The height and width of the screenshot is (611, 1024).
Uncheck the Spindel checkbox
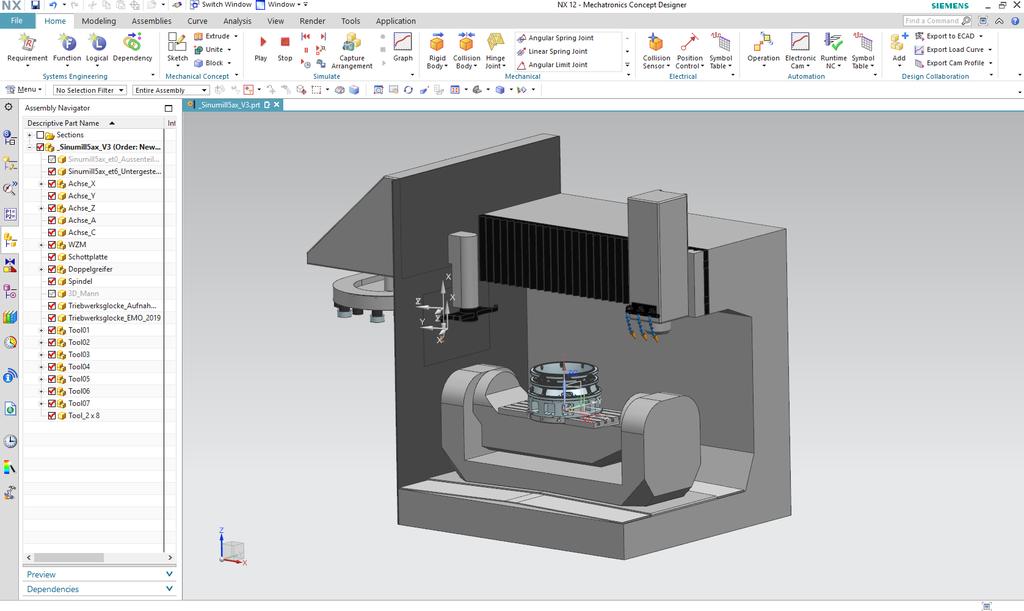[x=52, y=281]
